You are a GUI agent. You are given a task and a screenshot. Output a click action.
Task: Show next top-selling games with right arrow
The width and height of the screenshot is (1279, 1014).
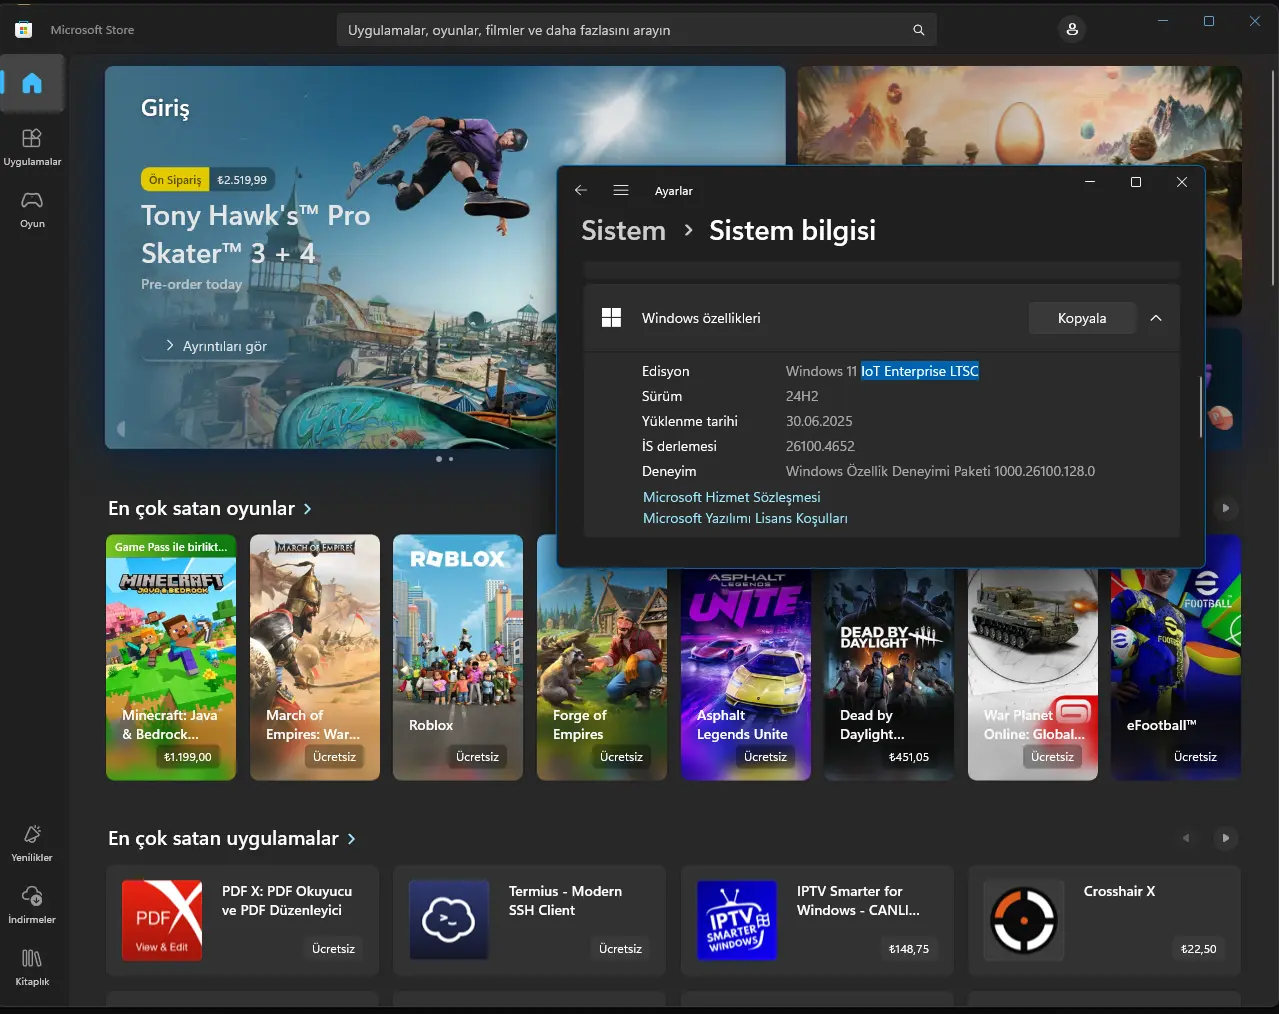click(1226, 508)
